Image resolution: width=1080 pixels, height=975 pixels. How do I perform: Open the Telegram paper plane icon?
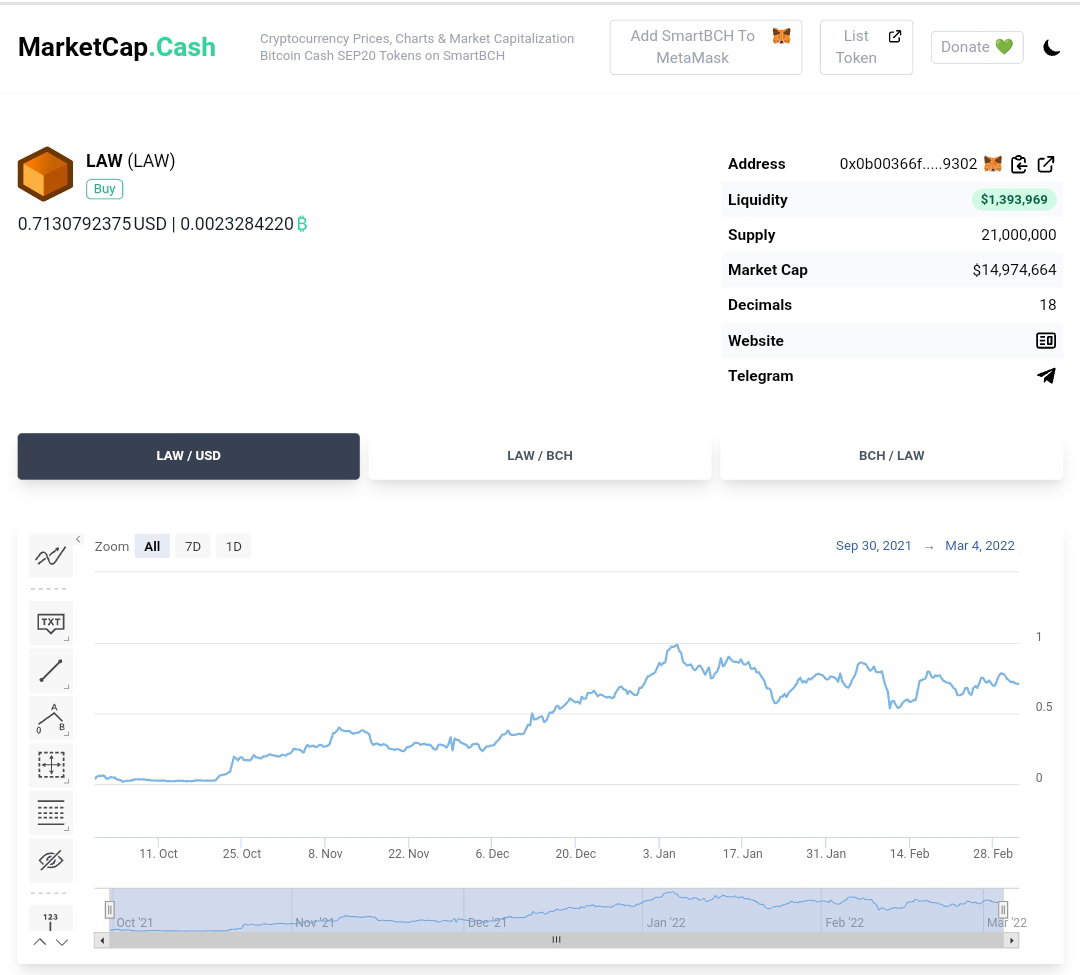pyautogui.click(x=1046, y=375)
